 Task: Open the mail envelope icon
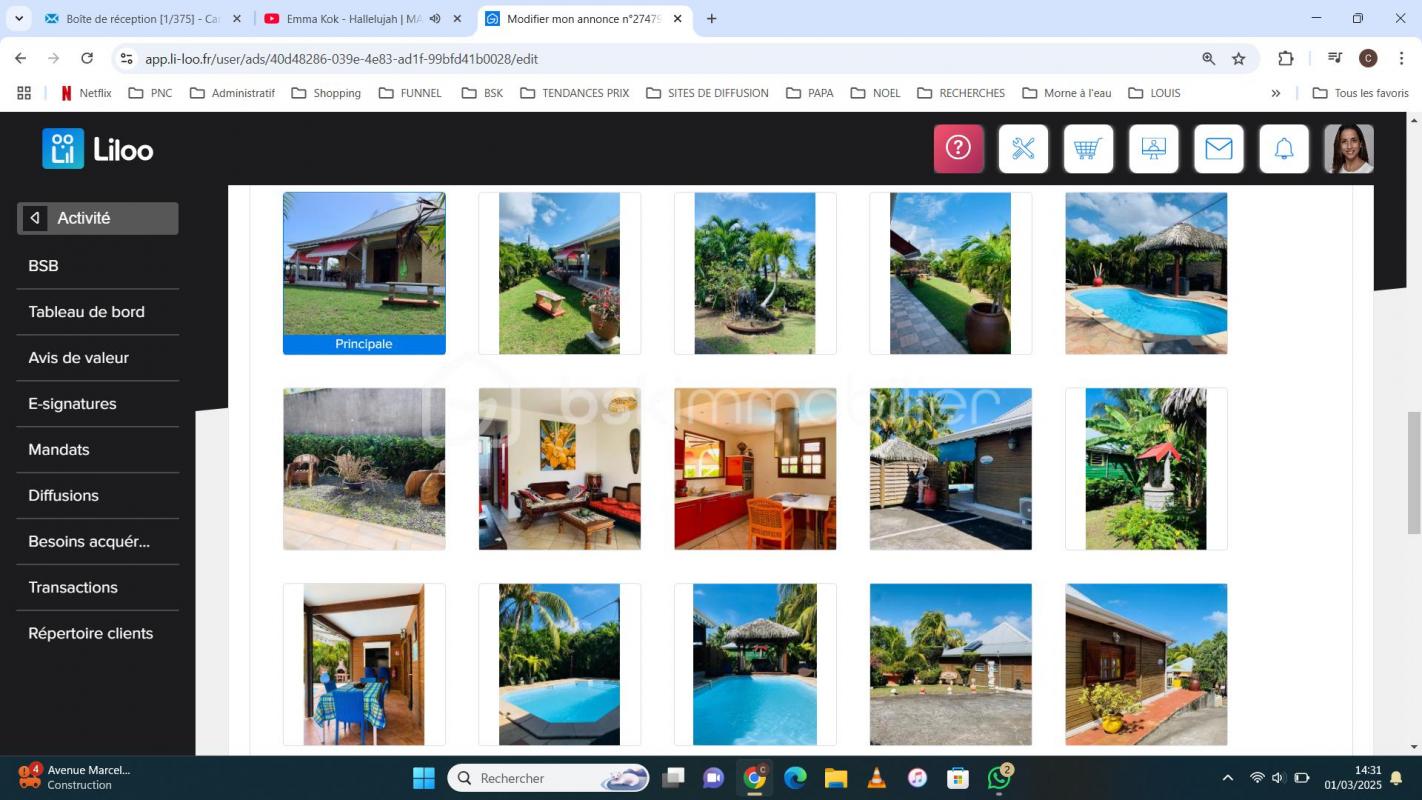pos(1218,149)
